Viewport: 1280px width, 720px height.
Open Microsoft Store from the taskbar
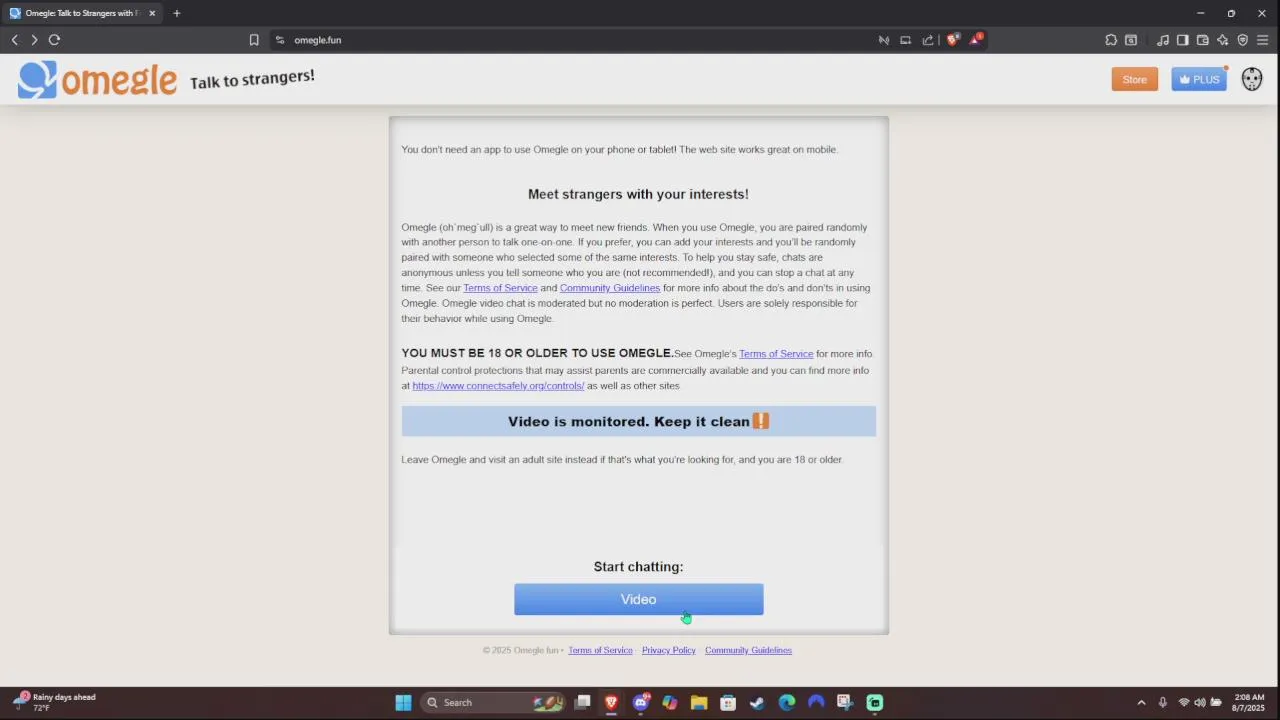[x=728, y=702]
